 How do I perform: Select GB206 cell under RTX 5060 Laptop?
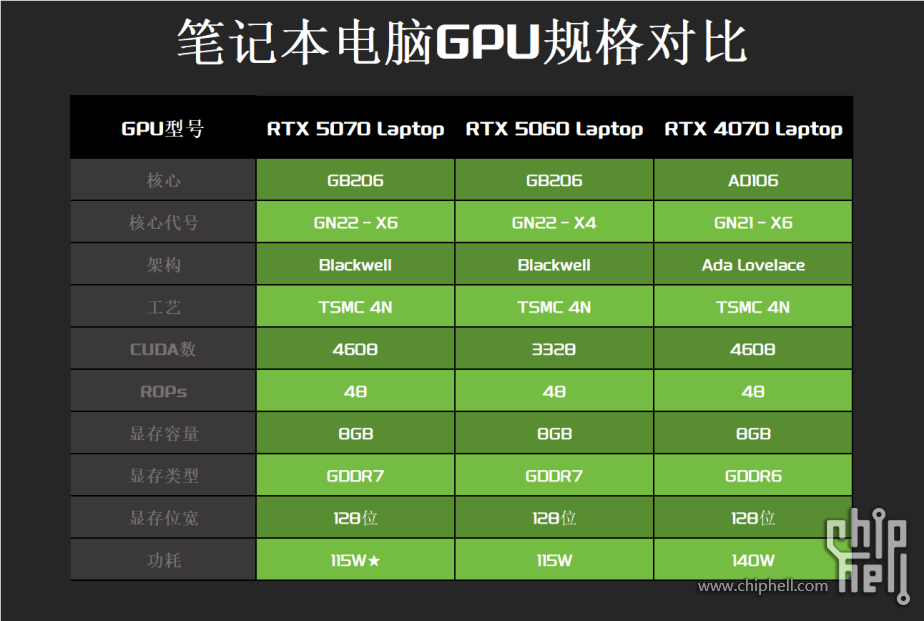click(x=554, y=180)
